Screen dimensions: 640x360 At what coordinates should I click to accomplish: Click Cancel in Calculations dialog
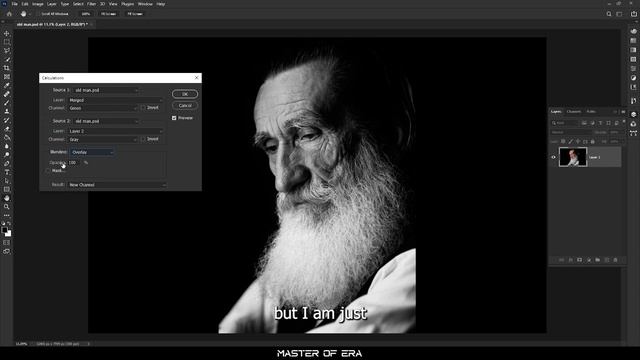click(x=185, y=106)
